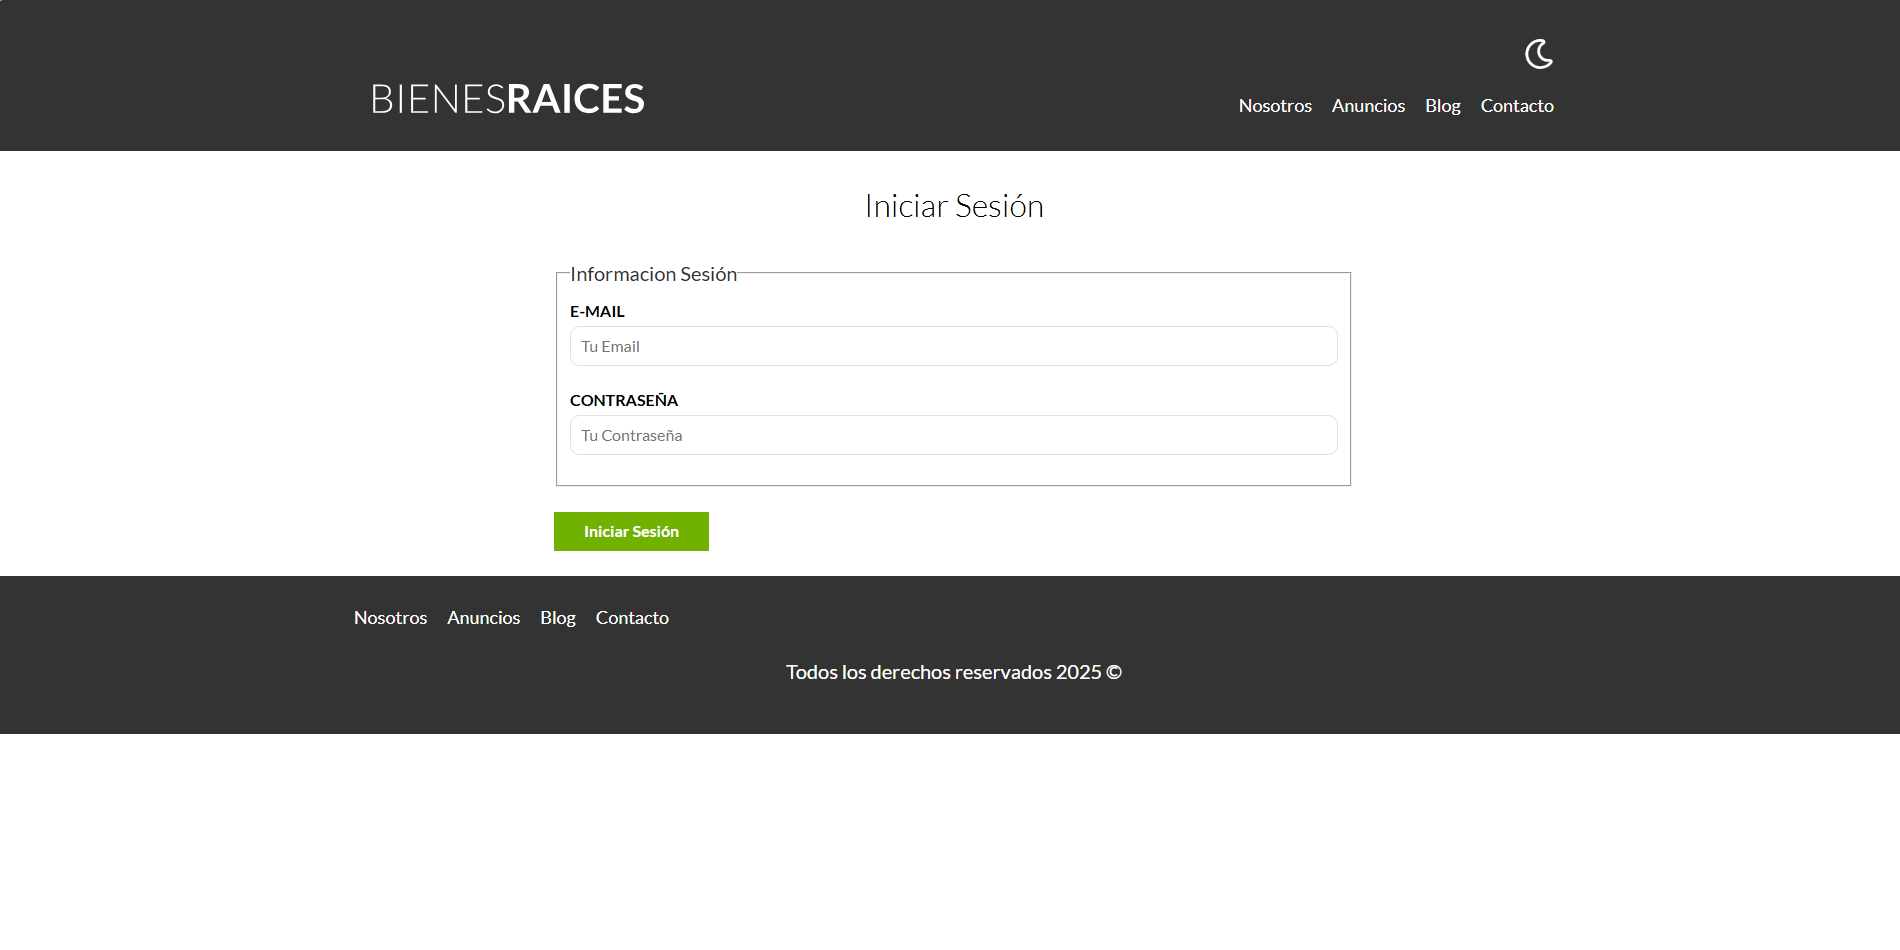1900x950 pixels.
Task: Click the CONTRASEÑA field label
Action: [624, 400]
